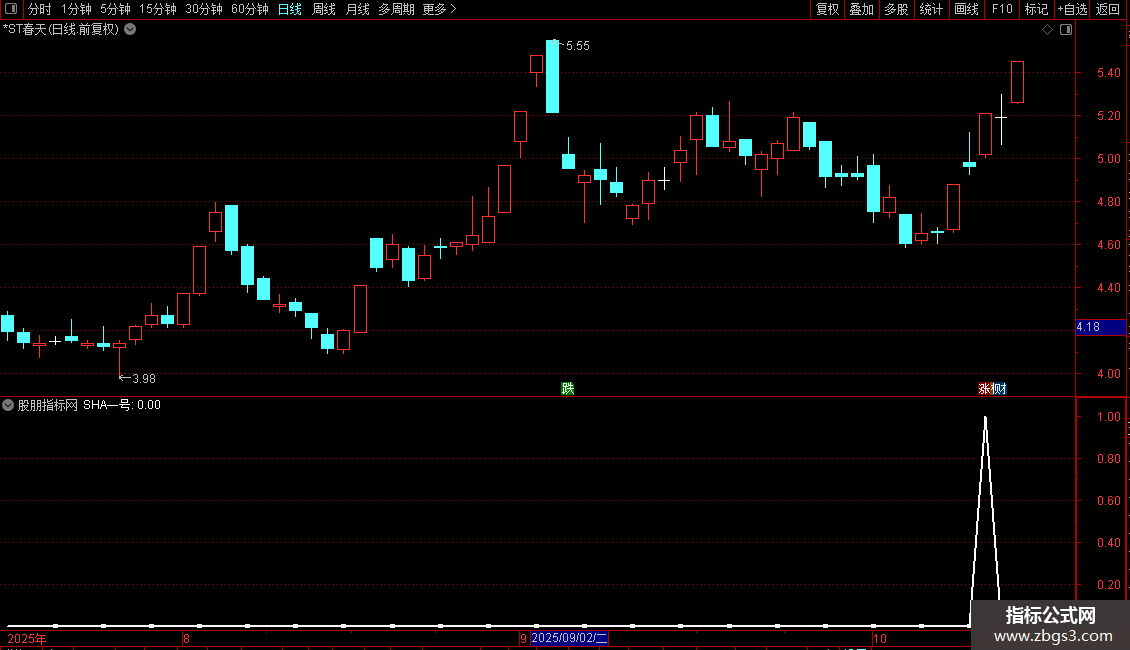This screenshot has height=650, width=1130.
Task: Click the 复权 button
Action: pos(827,9)
